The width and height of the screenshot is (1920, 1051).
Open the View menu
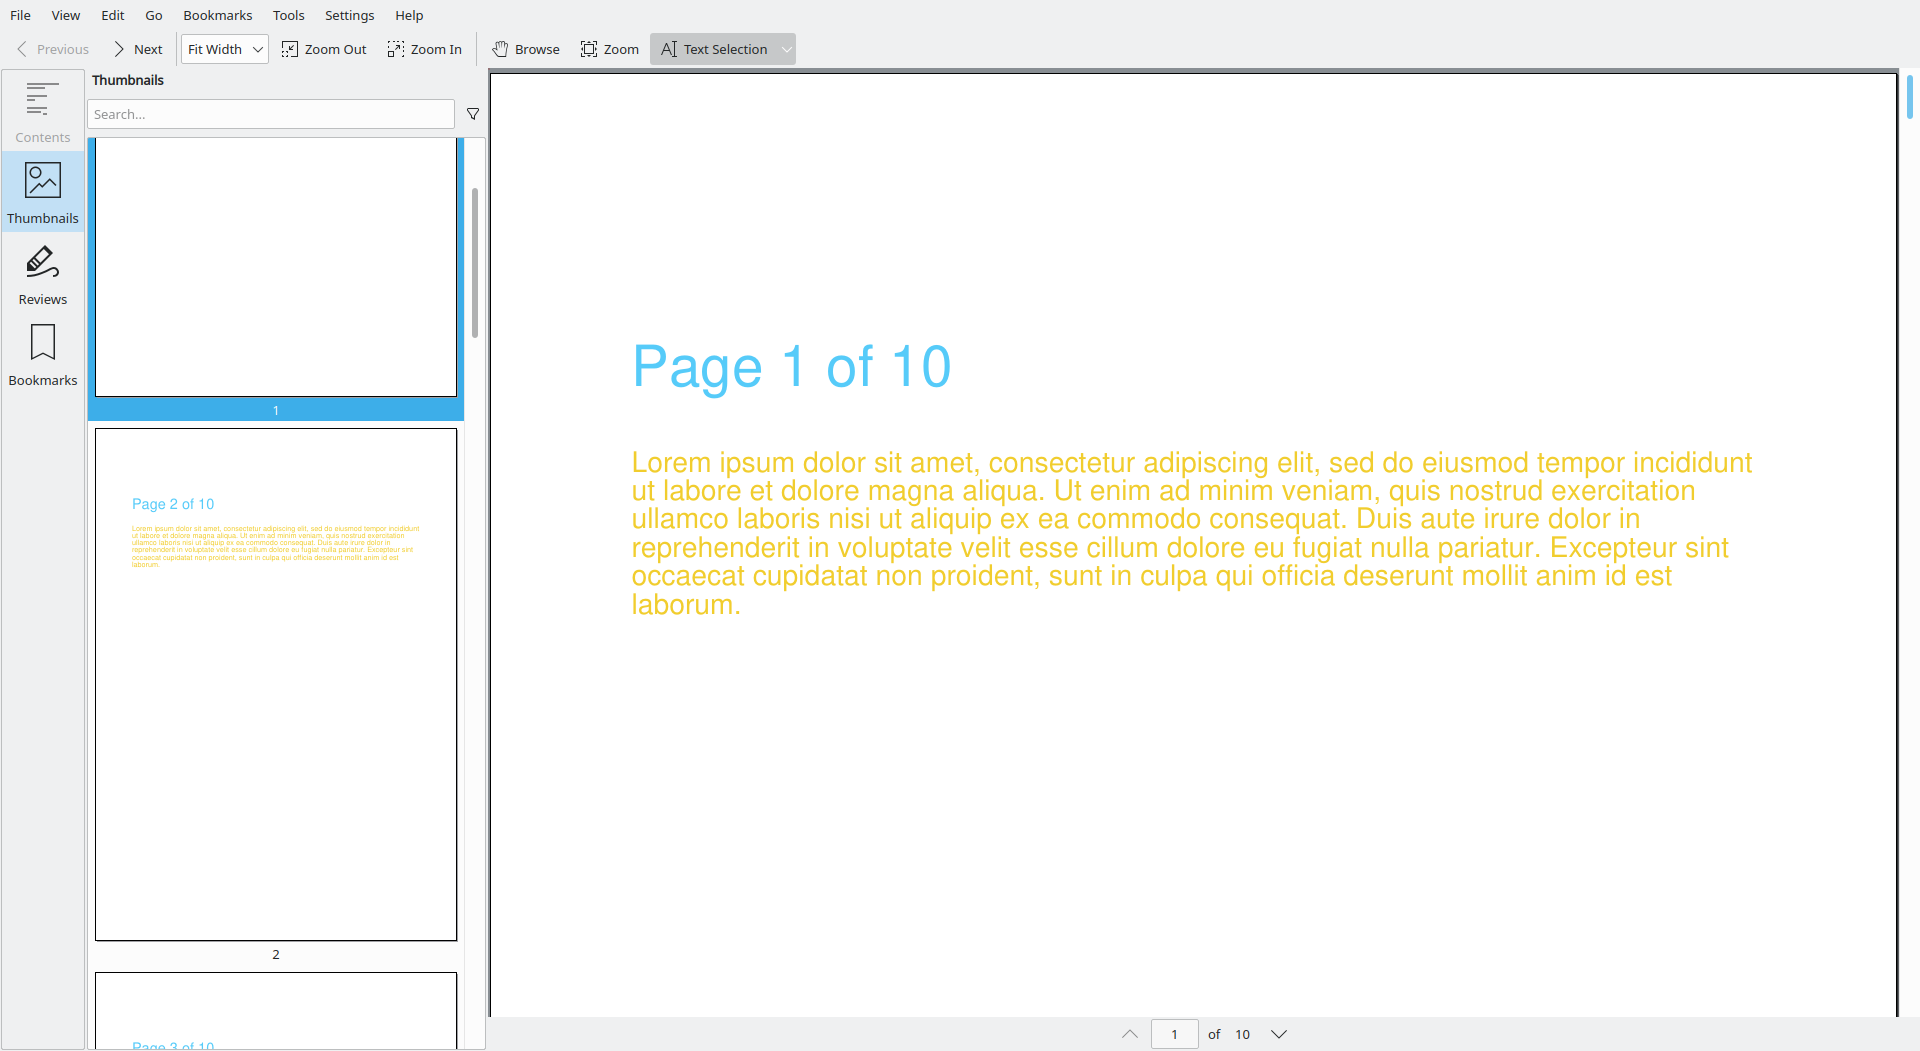tap(66, 15)
